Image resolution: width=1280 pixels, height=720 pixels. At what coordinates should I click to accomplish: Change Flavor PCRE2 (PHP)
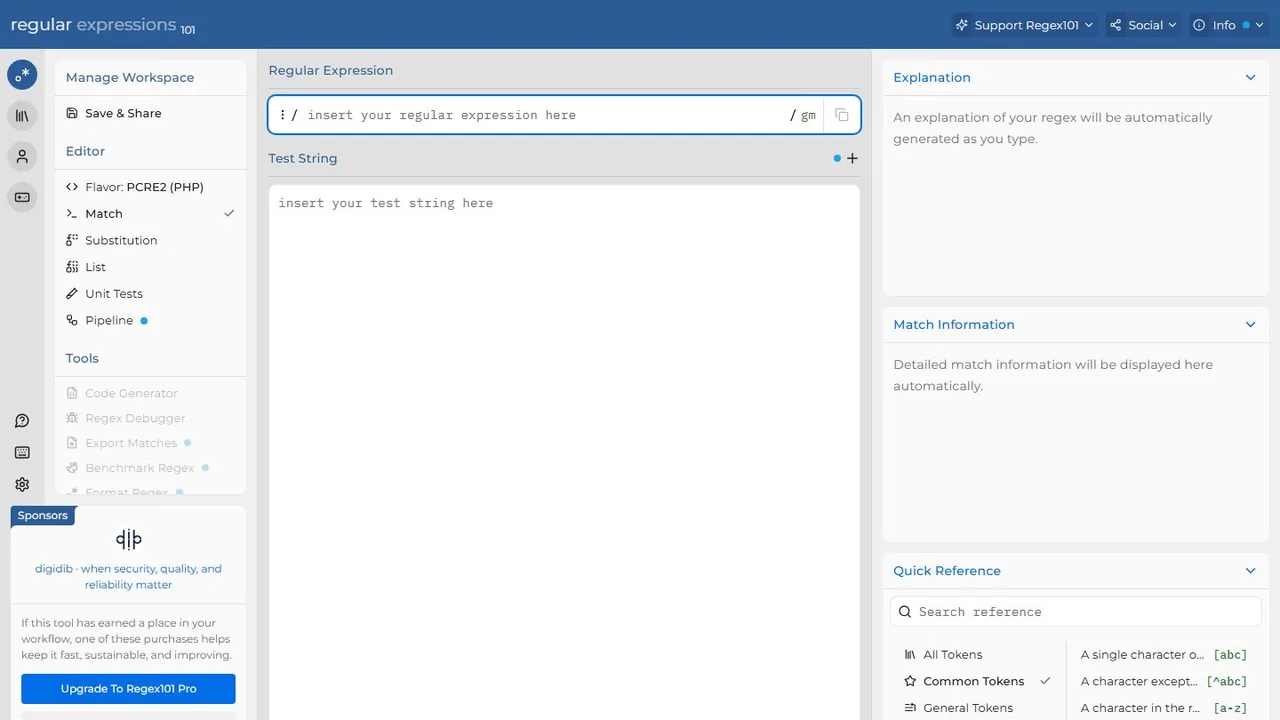click(150, 187)
